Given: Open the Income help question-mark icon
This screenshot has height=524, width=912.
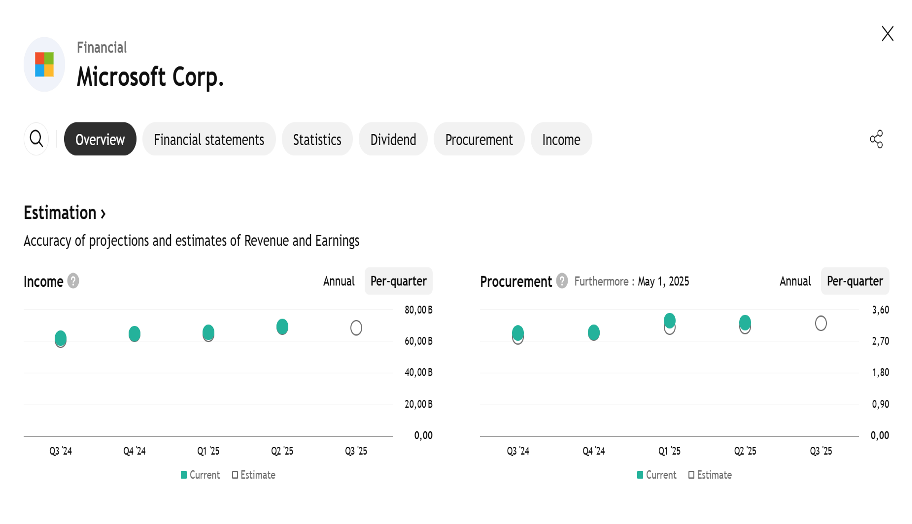Looking at the screenshot, I should click(x=73, y=281).
